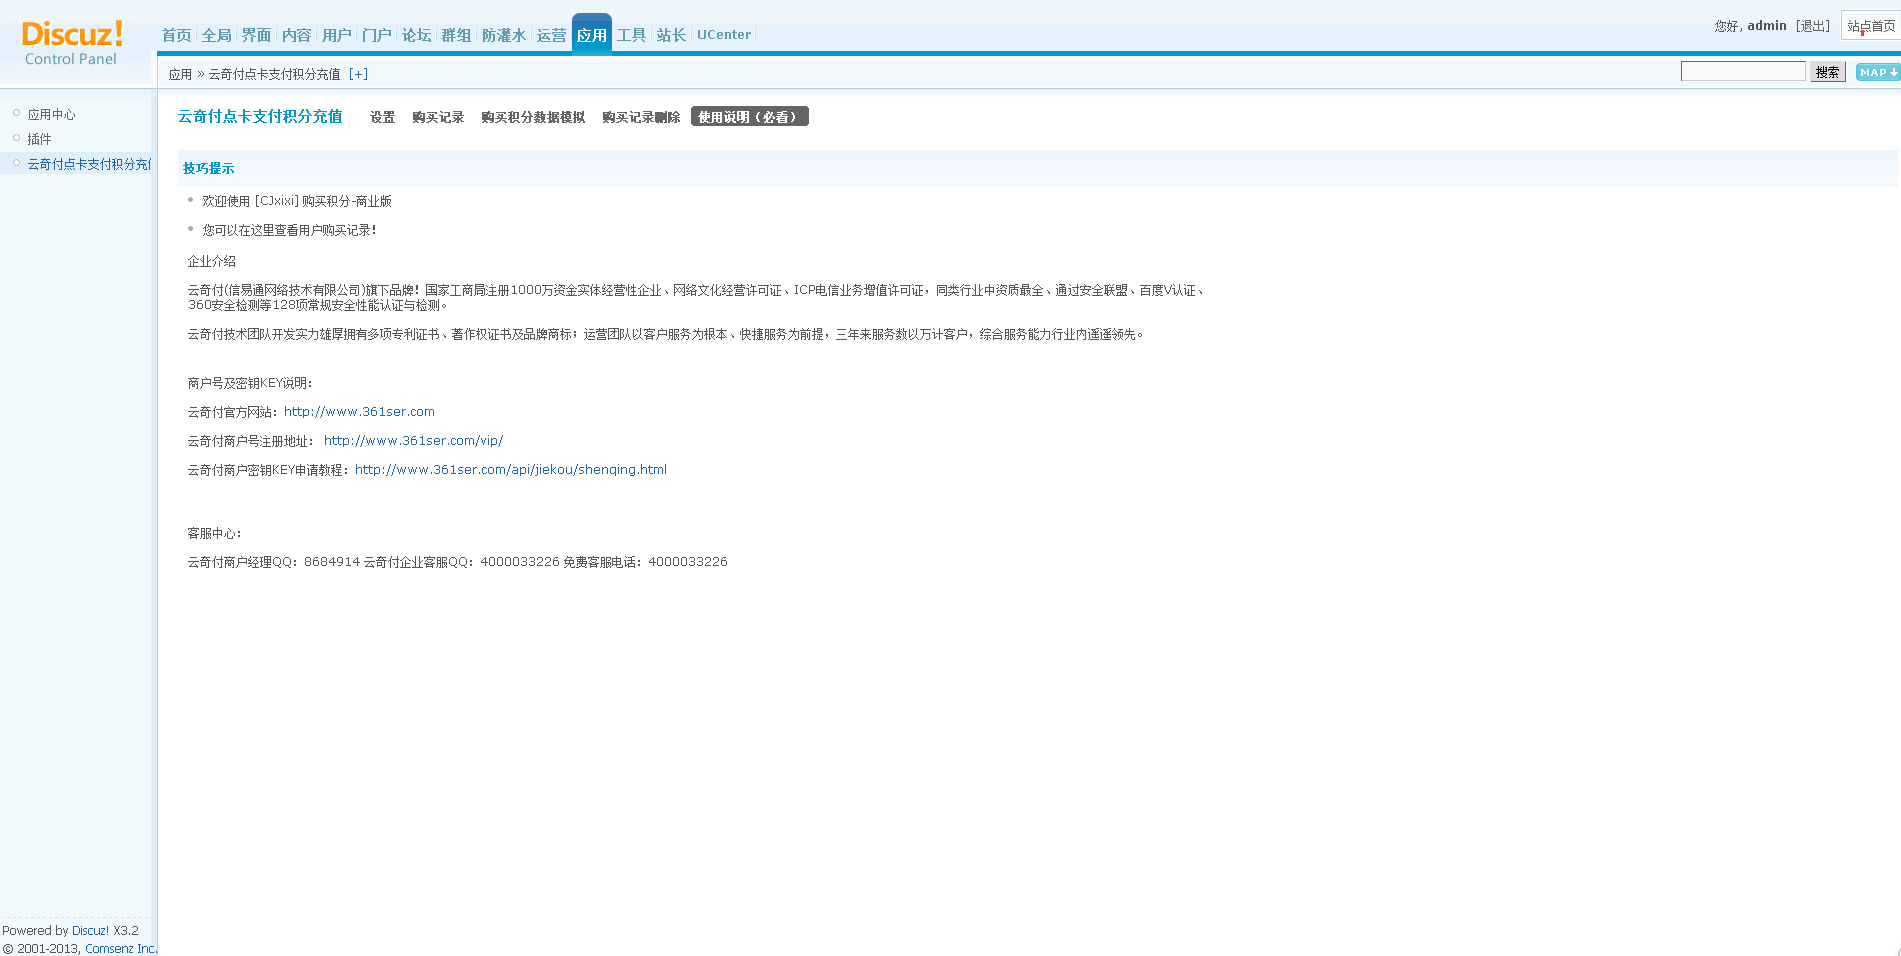Click the 搜索 search button
This screenshot has width=1901, height=956.
[1828, 72]
